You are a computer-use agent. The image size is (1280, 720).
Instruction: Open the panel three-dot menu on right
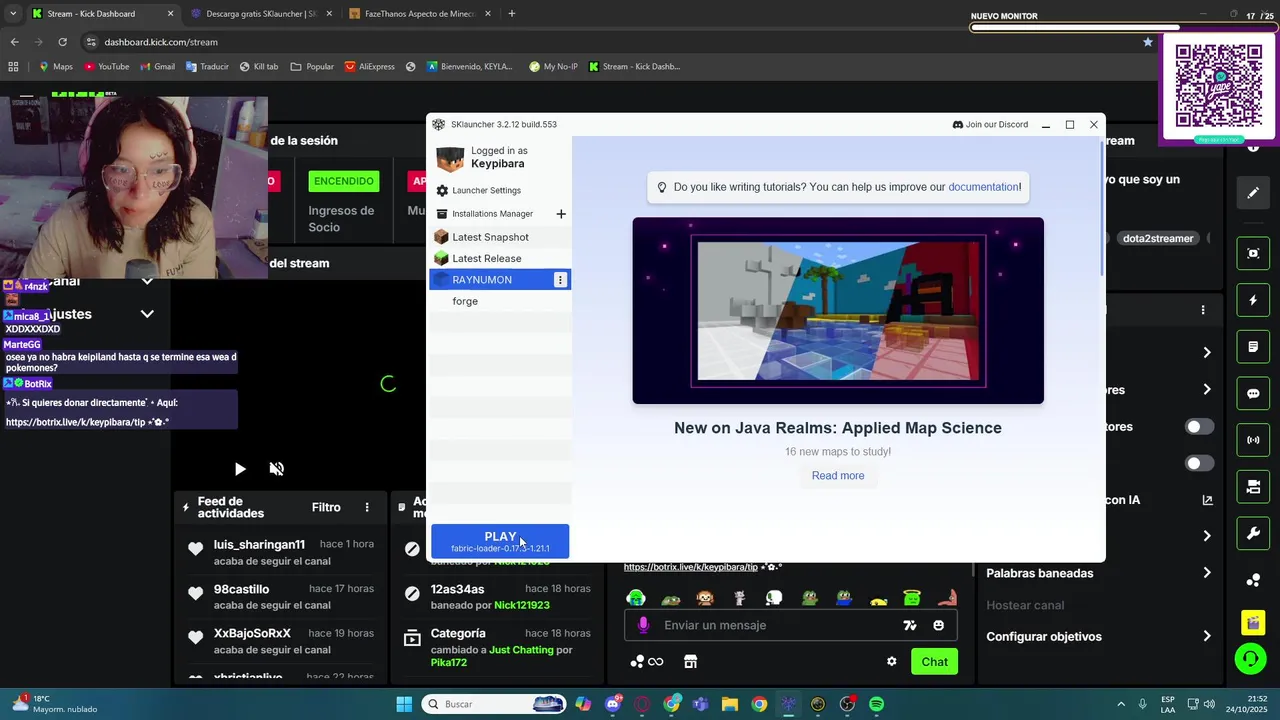pyautogui.click(x=1203, y=310)
